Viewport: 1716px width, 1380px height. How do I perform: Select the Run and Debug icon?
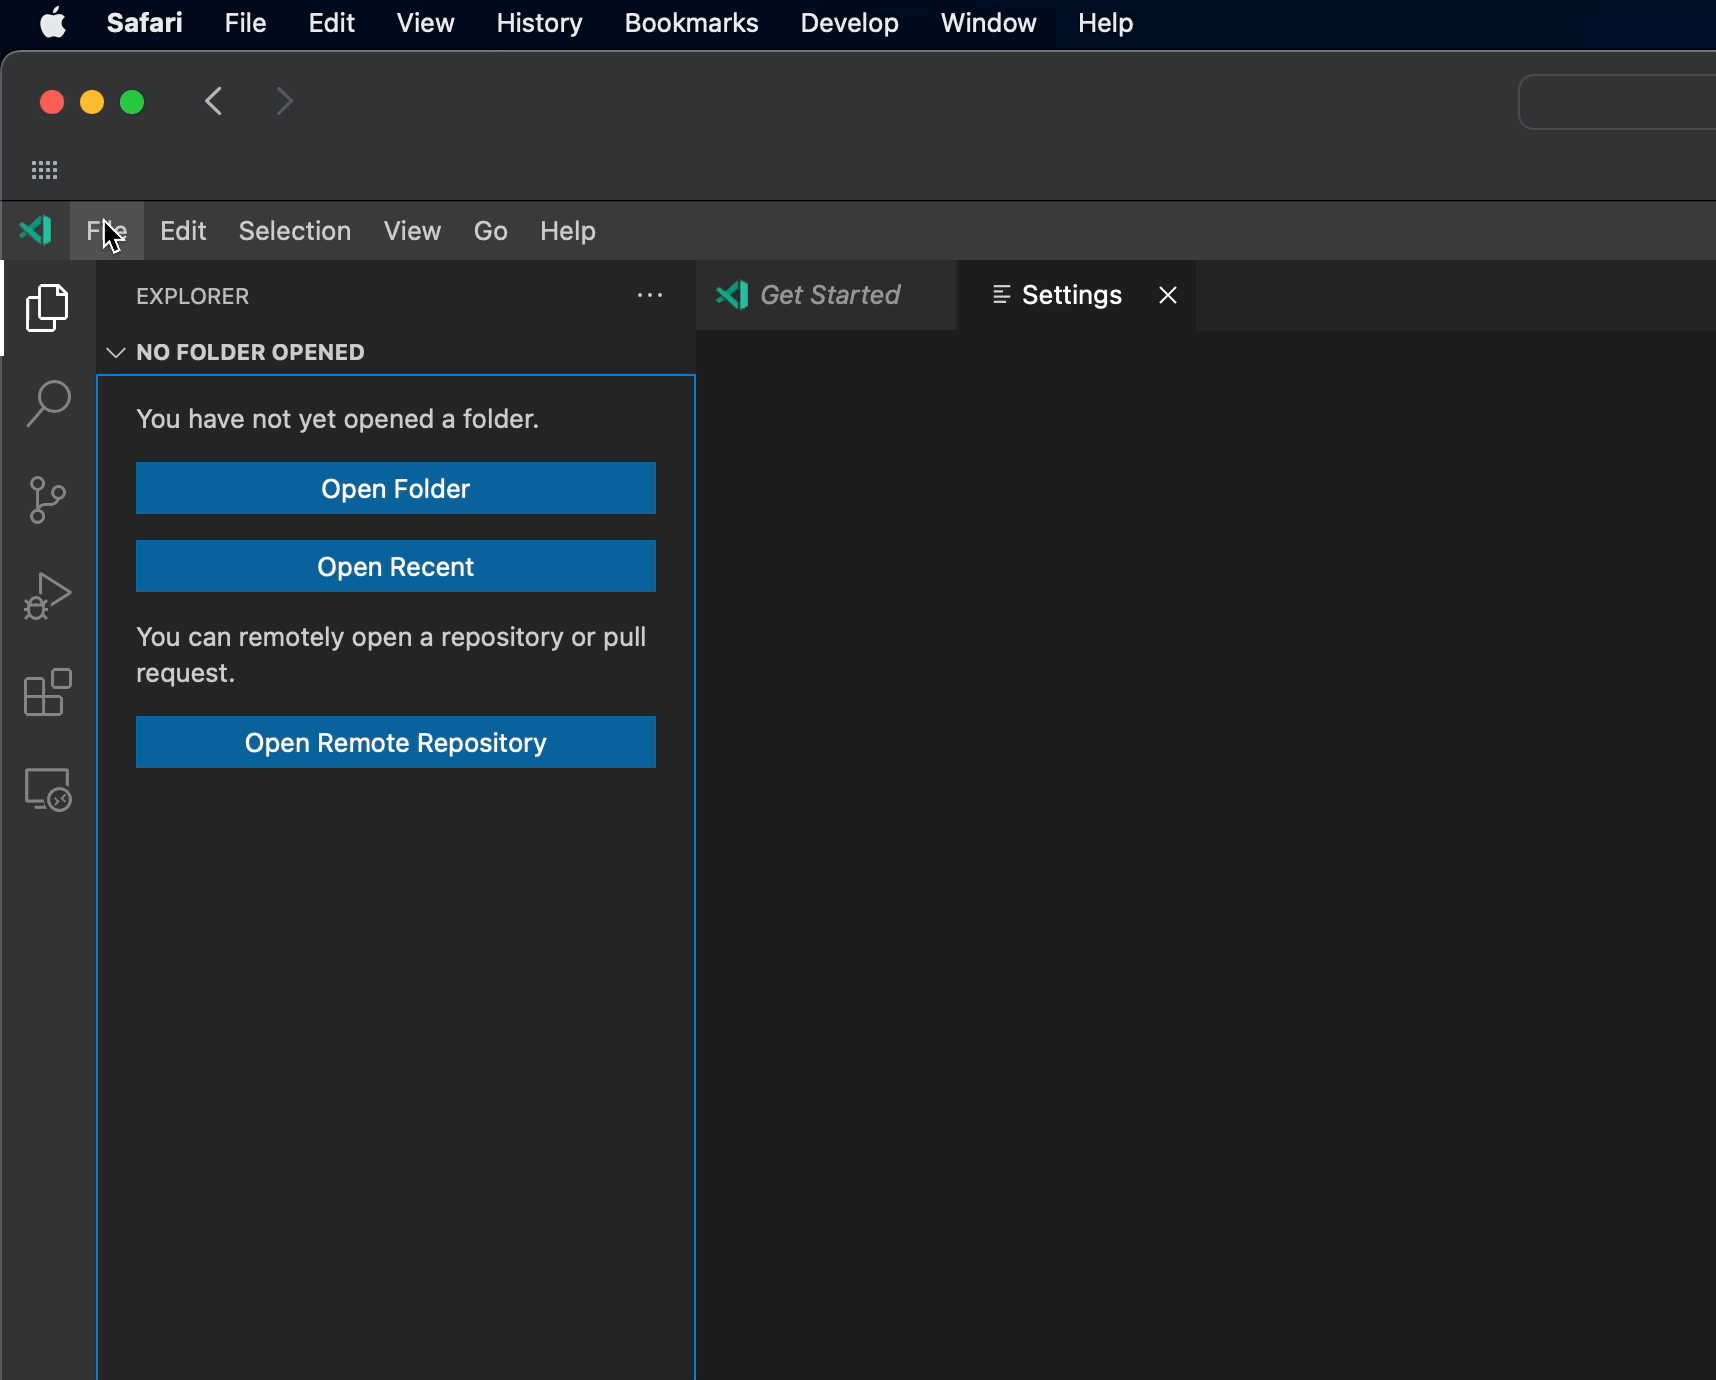pos(47,596)
